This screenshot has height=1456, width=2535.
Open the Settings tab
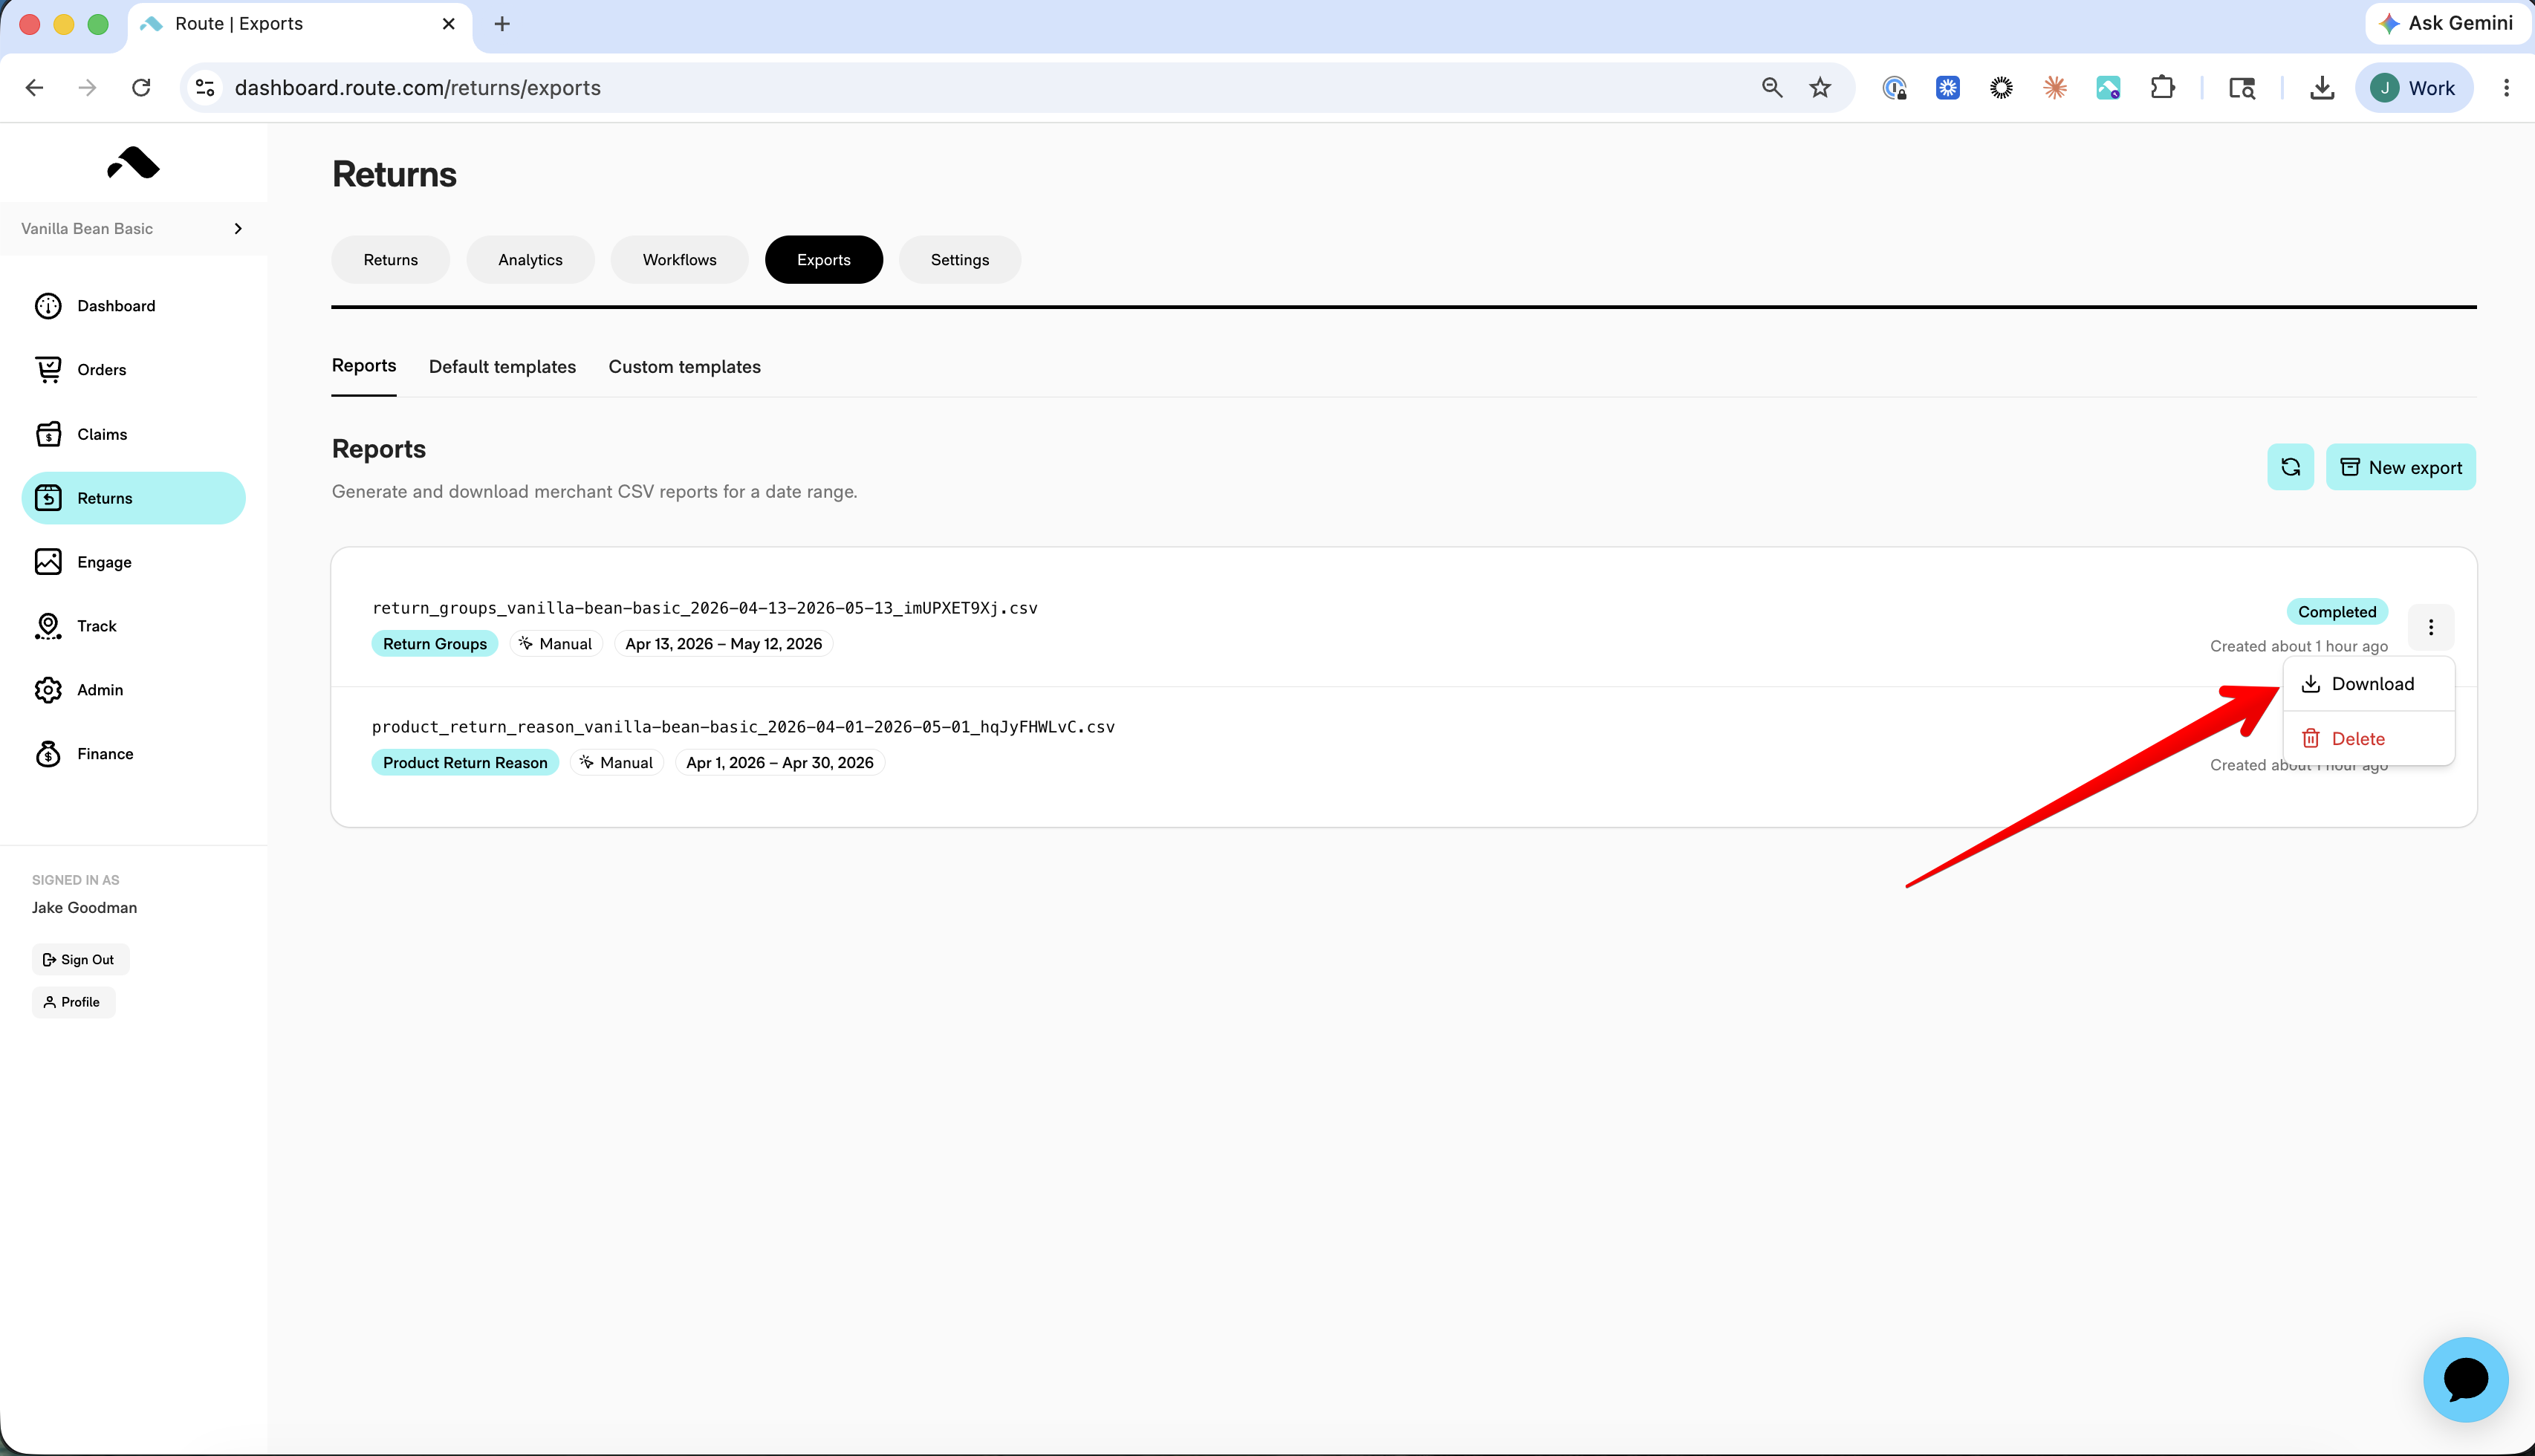pyautogui.click(x=960, y=260)
